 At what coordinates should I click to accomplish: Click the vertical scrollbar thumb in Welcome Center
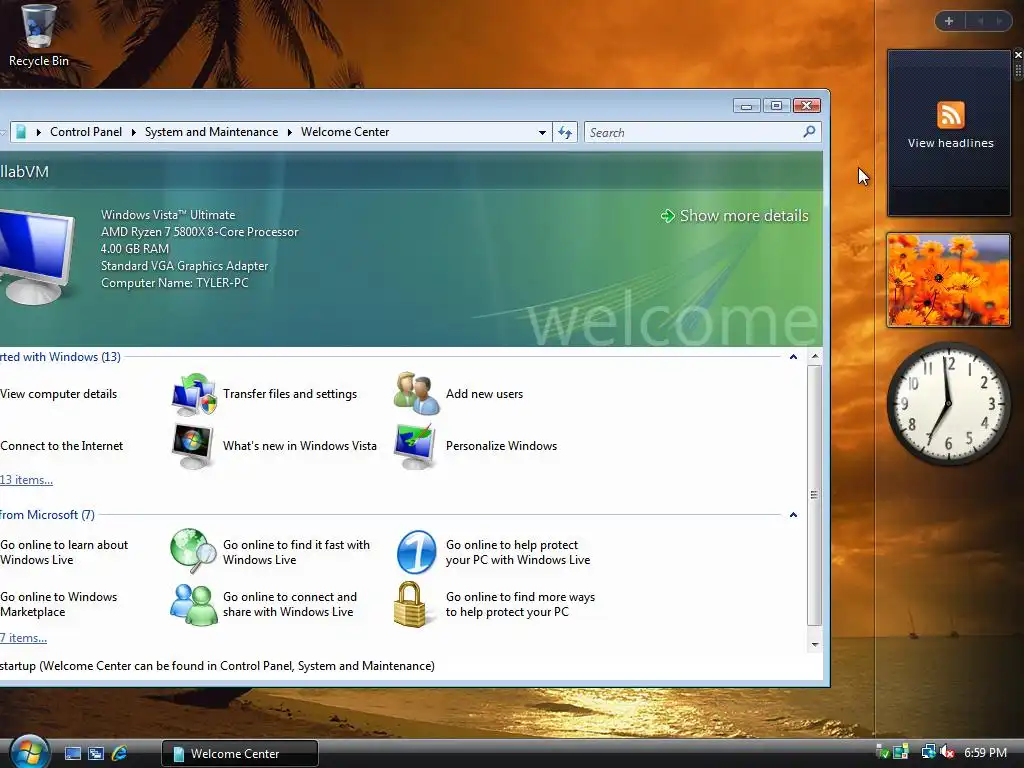click(814, 495)
